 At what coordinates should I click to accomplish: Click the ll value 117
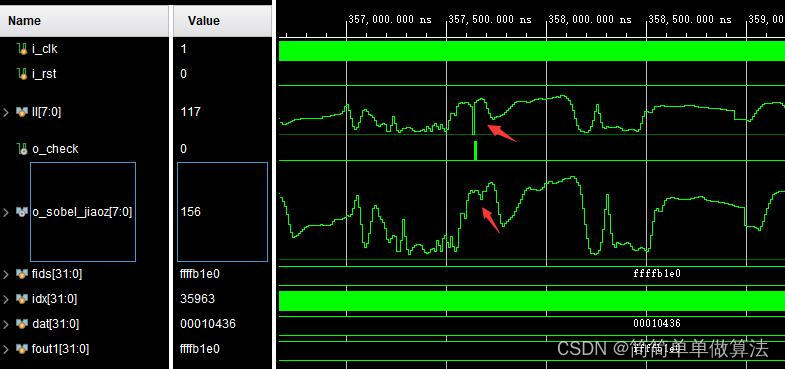[x=190, y=112]
